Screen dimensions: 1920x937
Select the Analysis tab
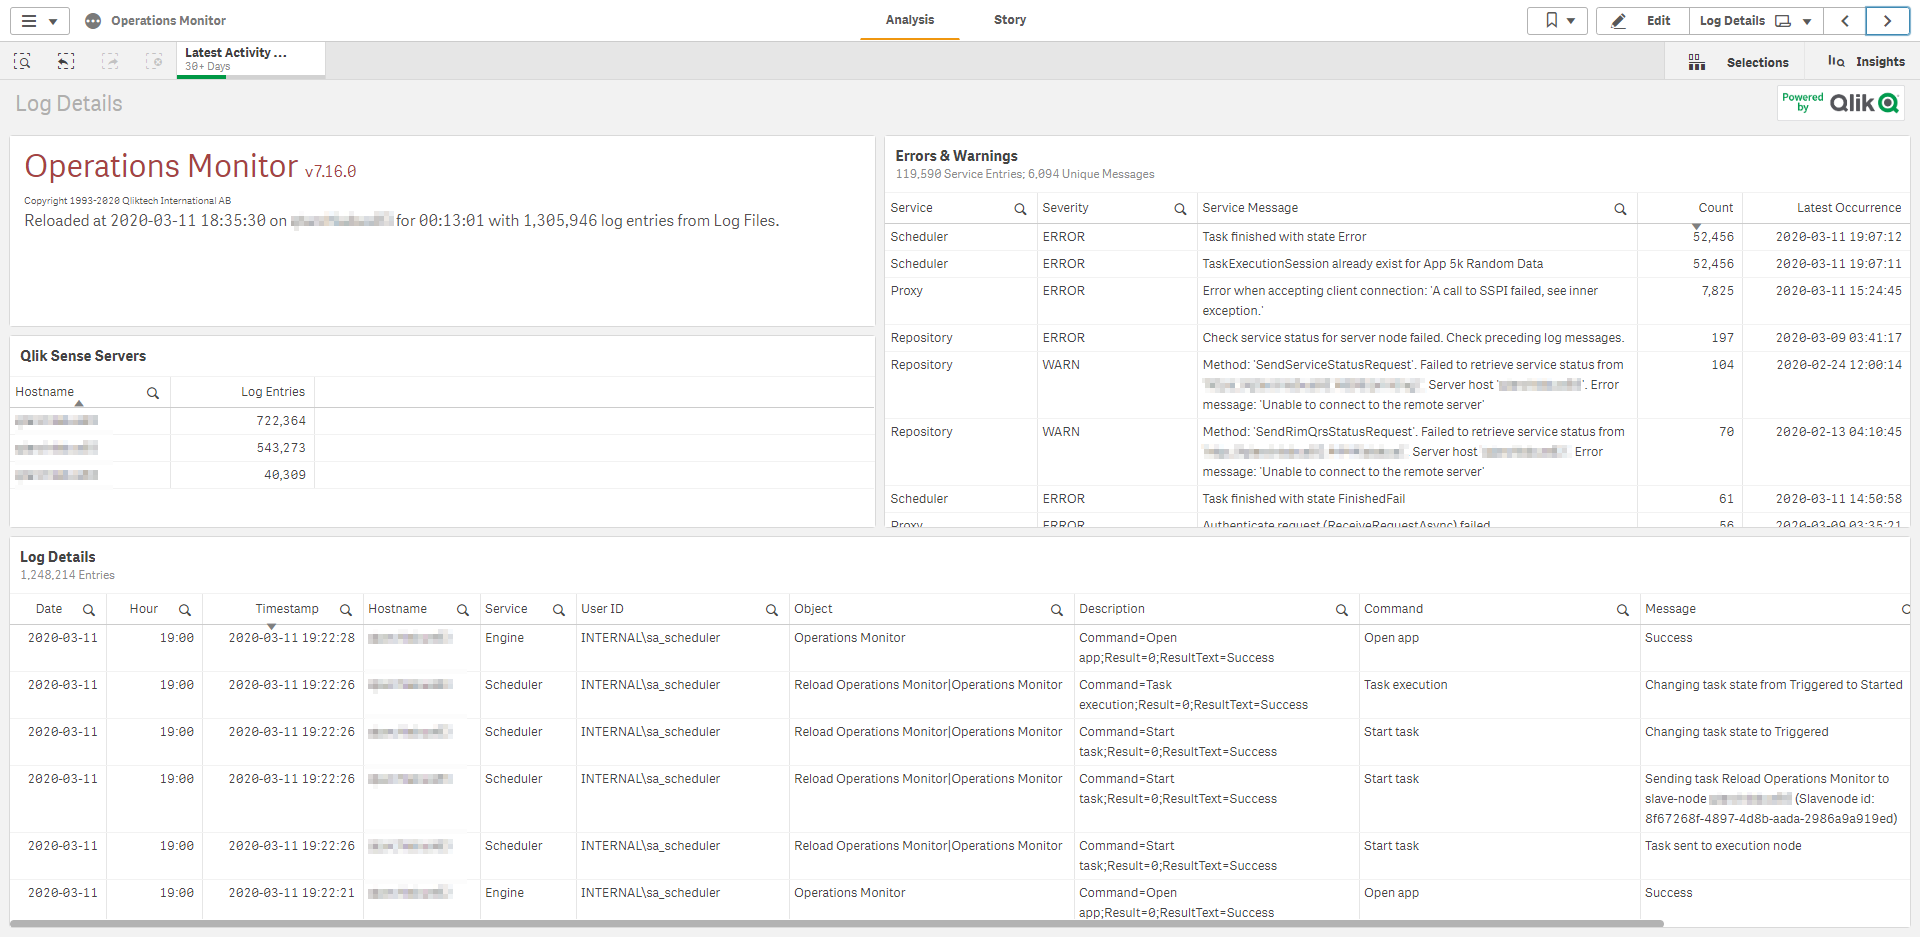click(909, 20)
